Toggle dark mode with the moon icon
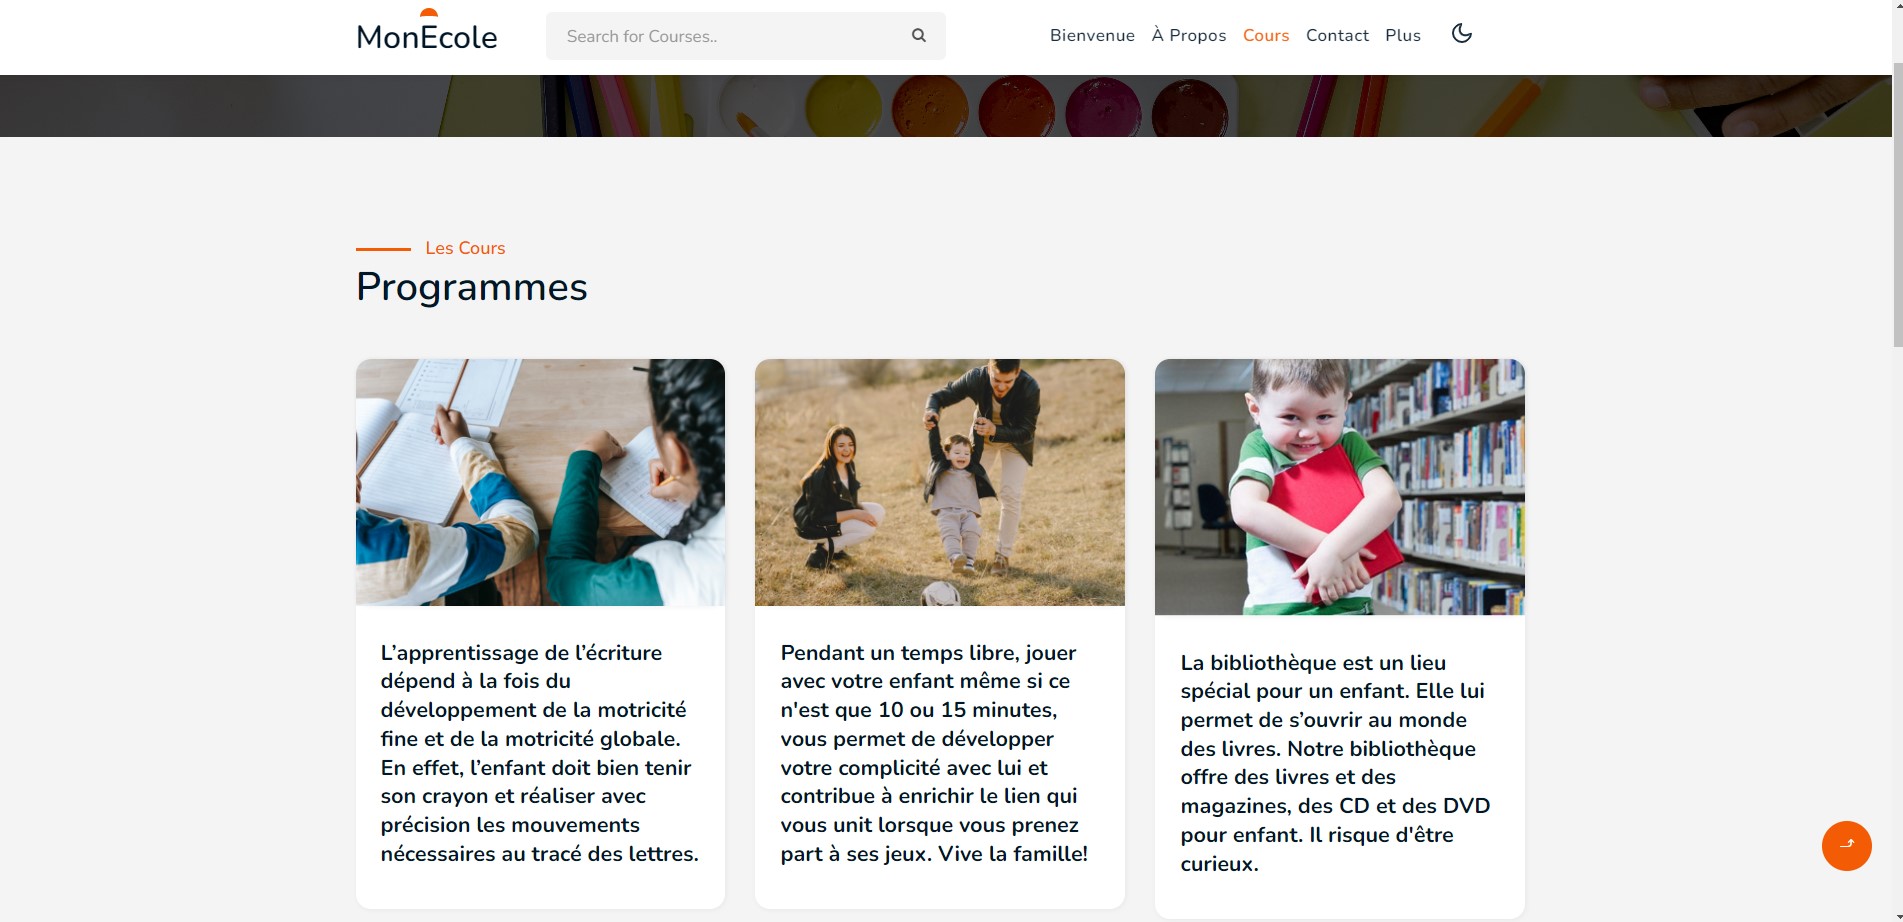 coord(1461,34)
